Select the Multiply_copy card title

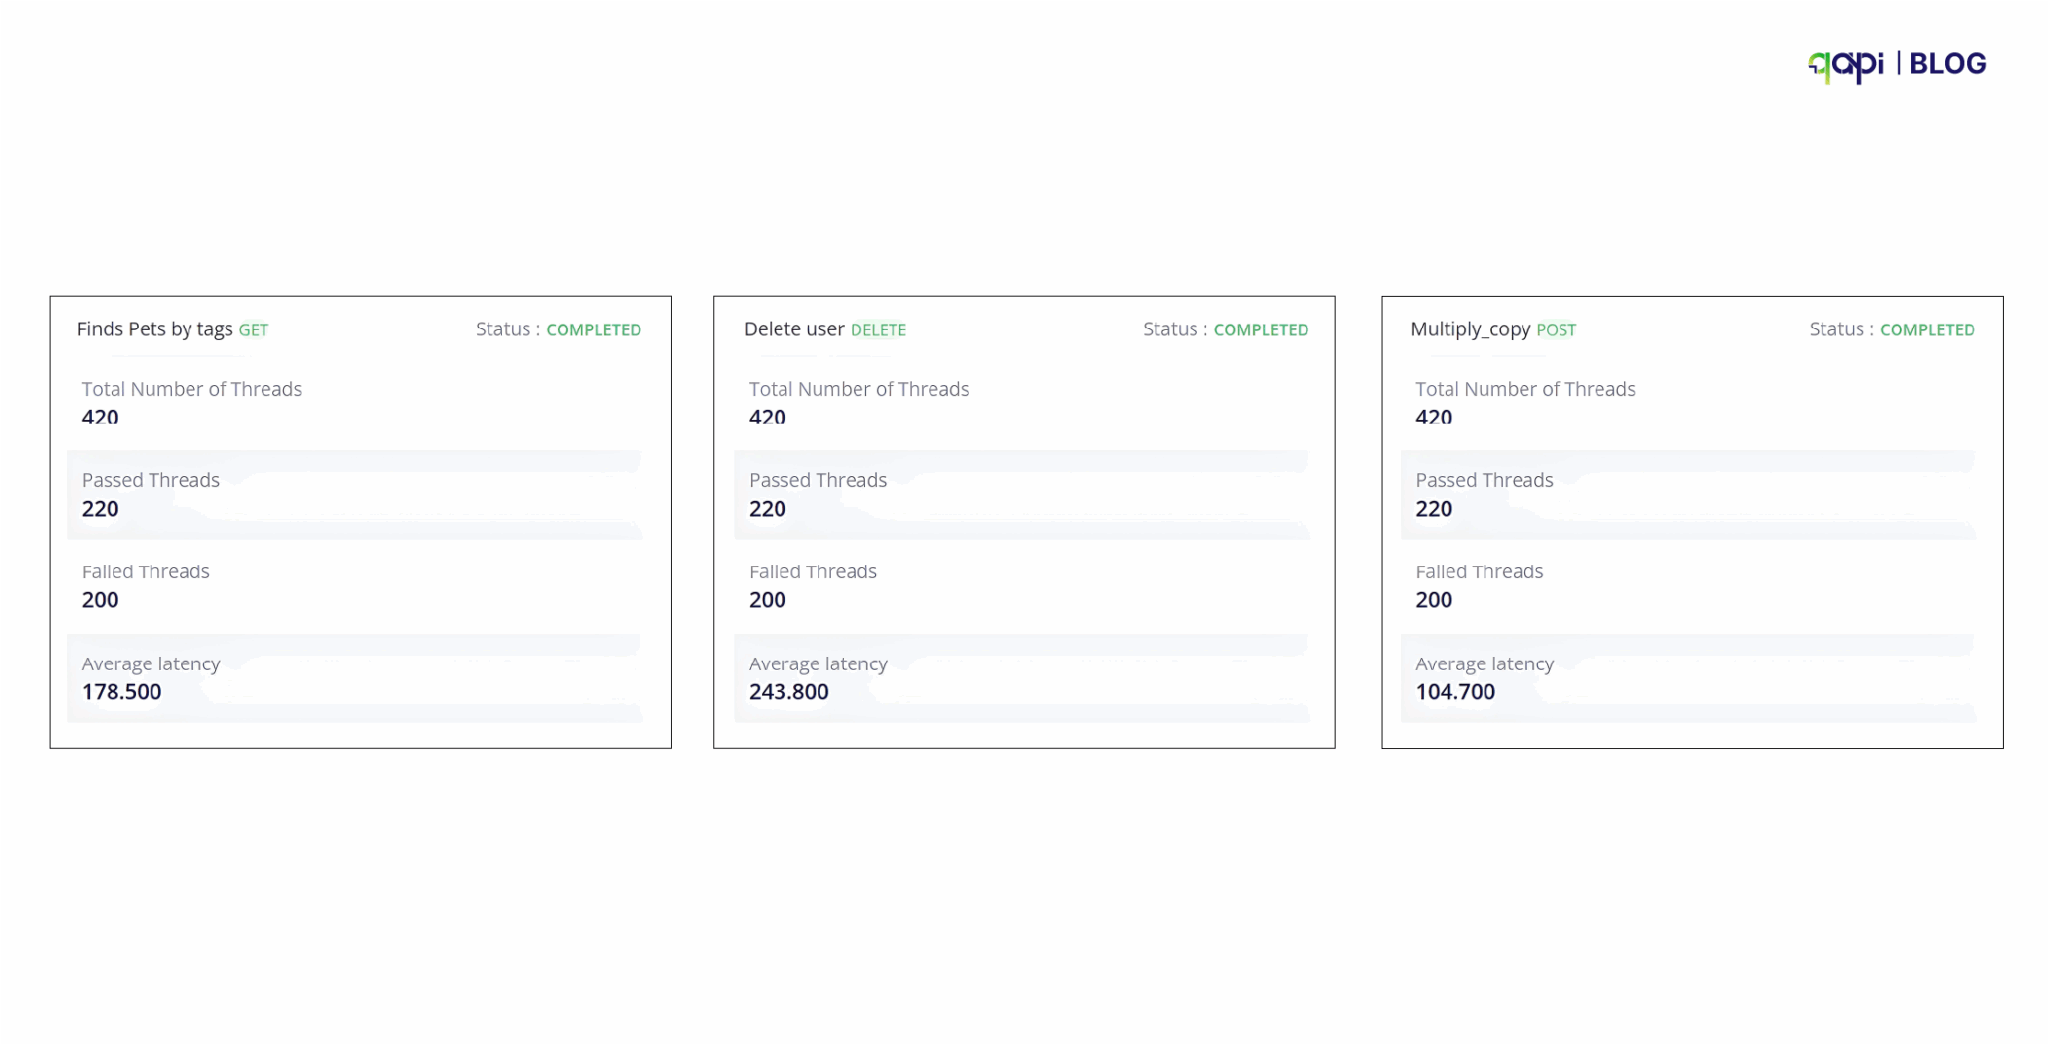tap(1470, 329)
